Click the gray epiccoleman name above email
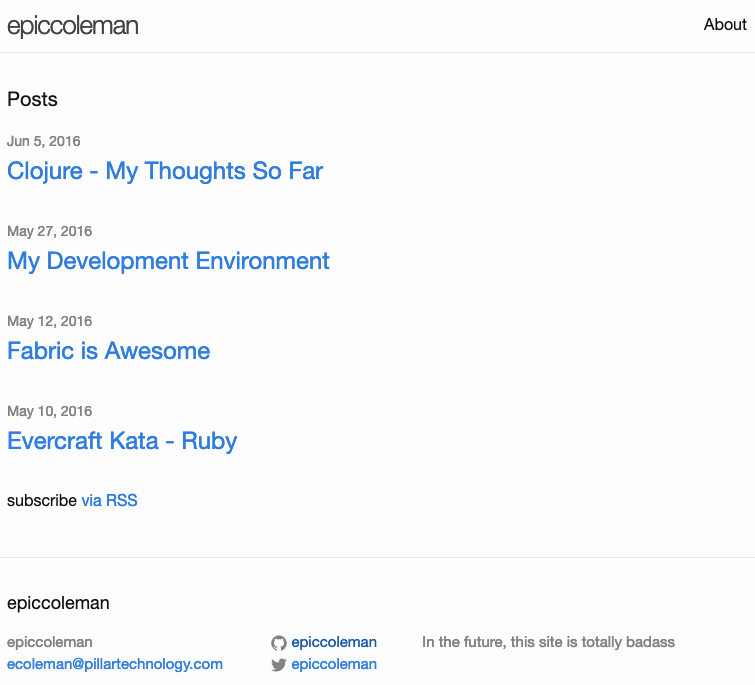Screen dimensions: 755x685 pos(50,642)
